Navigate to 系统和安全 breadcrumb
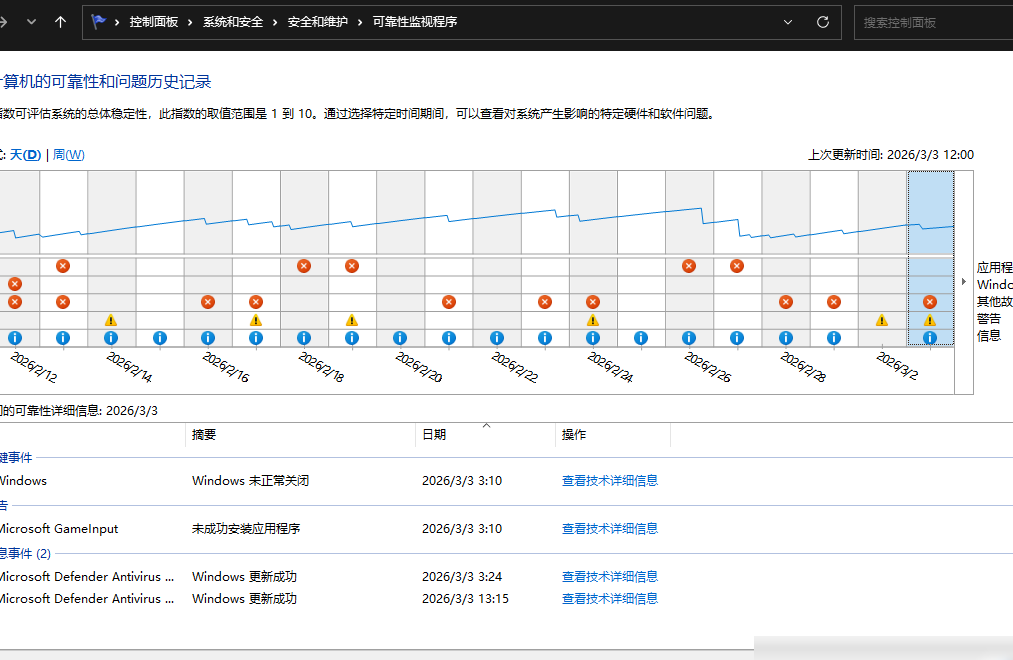 [x=233, y=22]
